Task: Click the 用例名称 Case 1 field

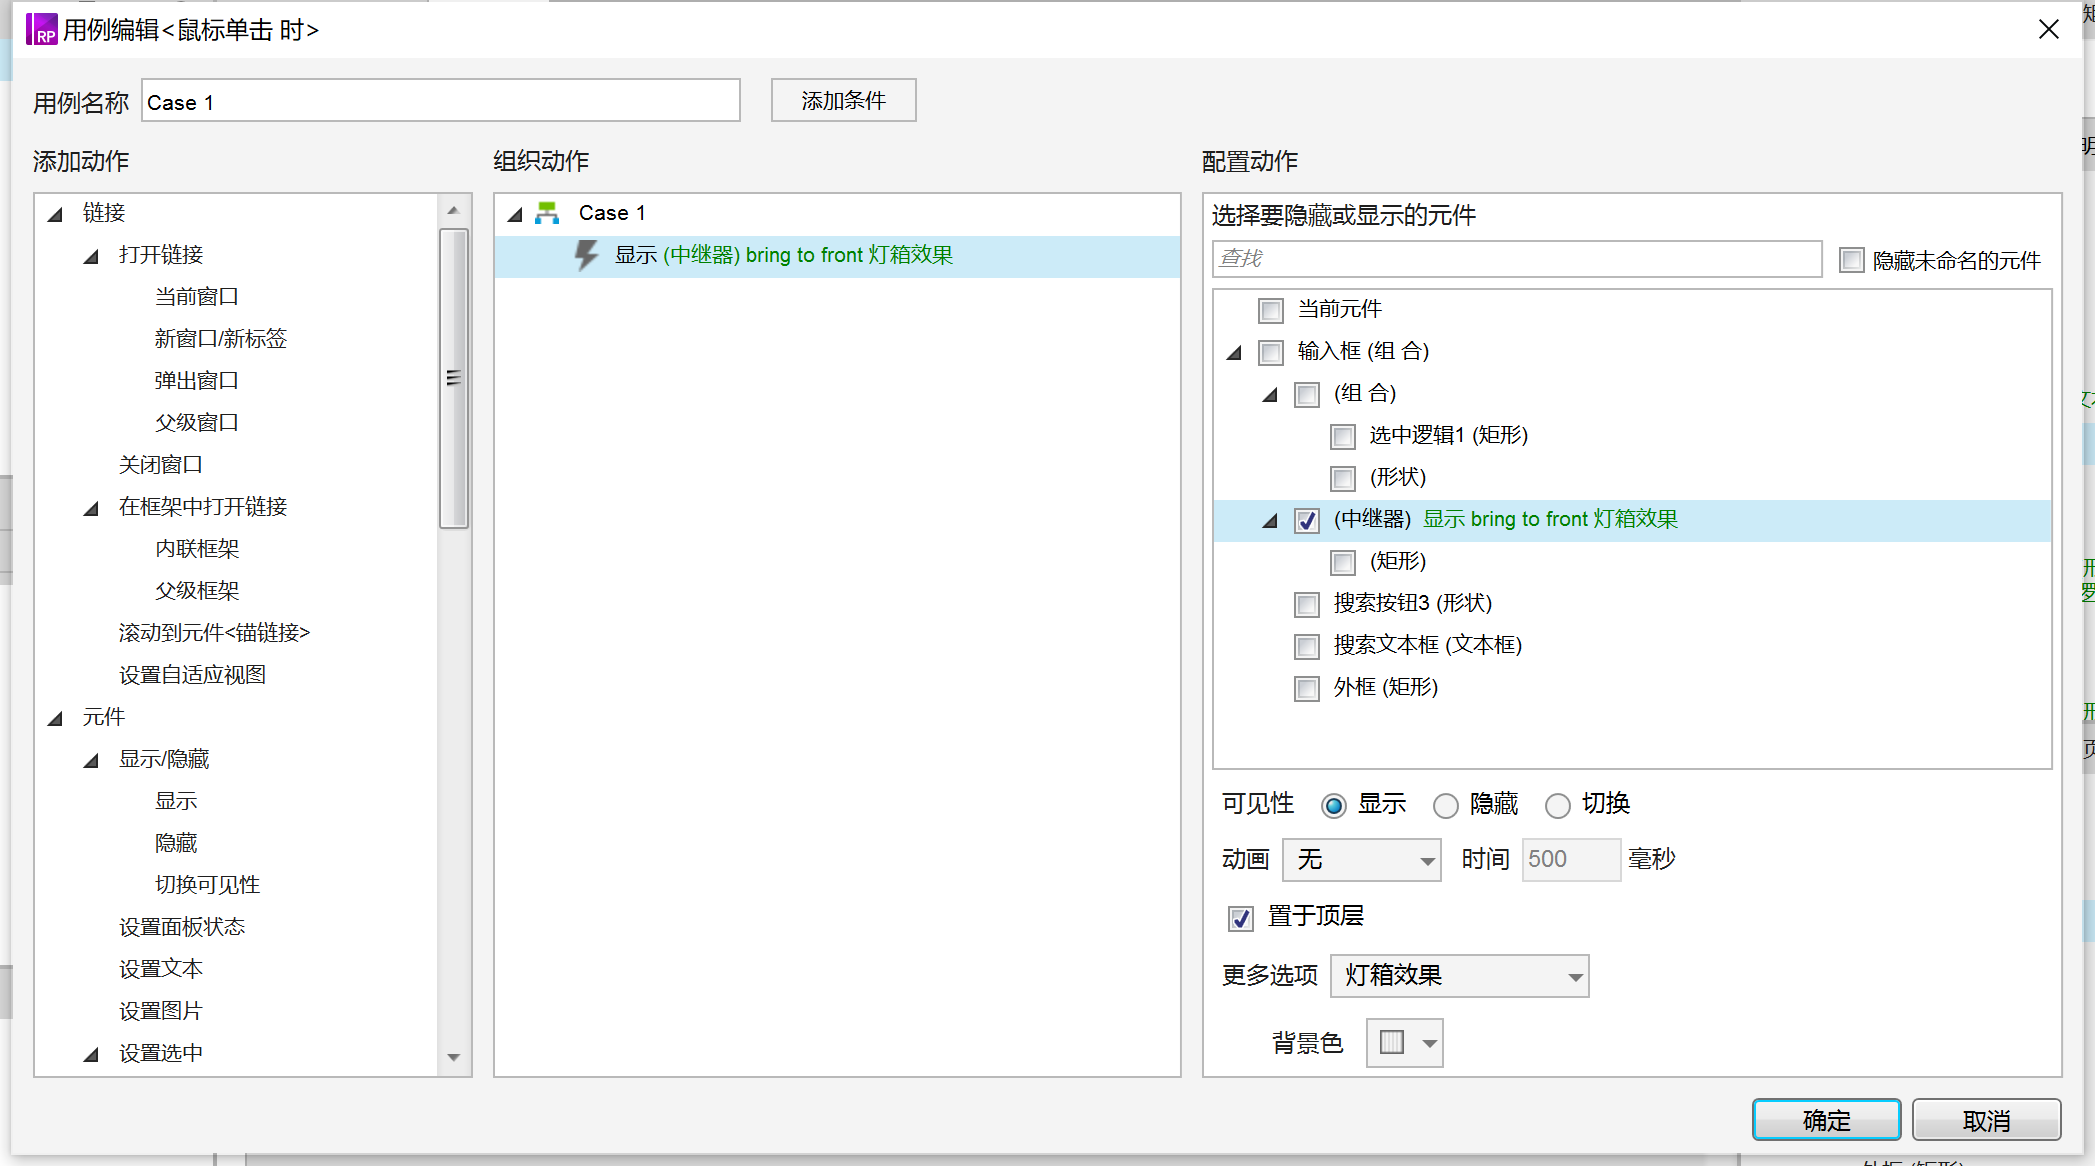Action: click(x=441, y=101)
